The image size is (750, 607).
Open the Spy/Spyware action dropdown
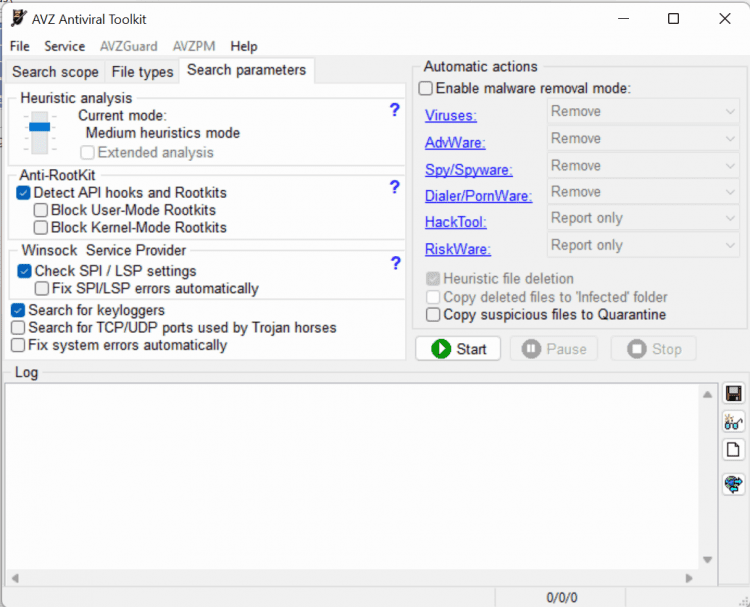point(643,166)
